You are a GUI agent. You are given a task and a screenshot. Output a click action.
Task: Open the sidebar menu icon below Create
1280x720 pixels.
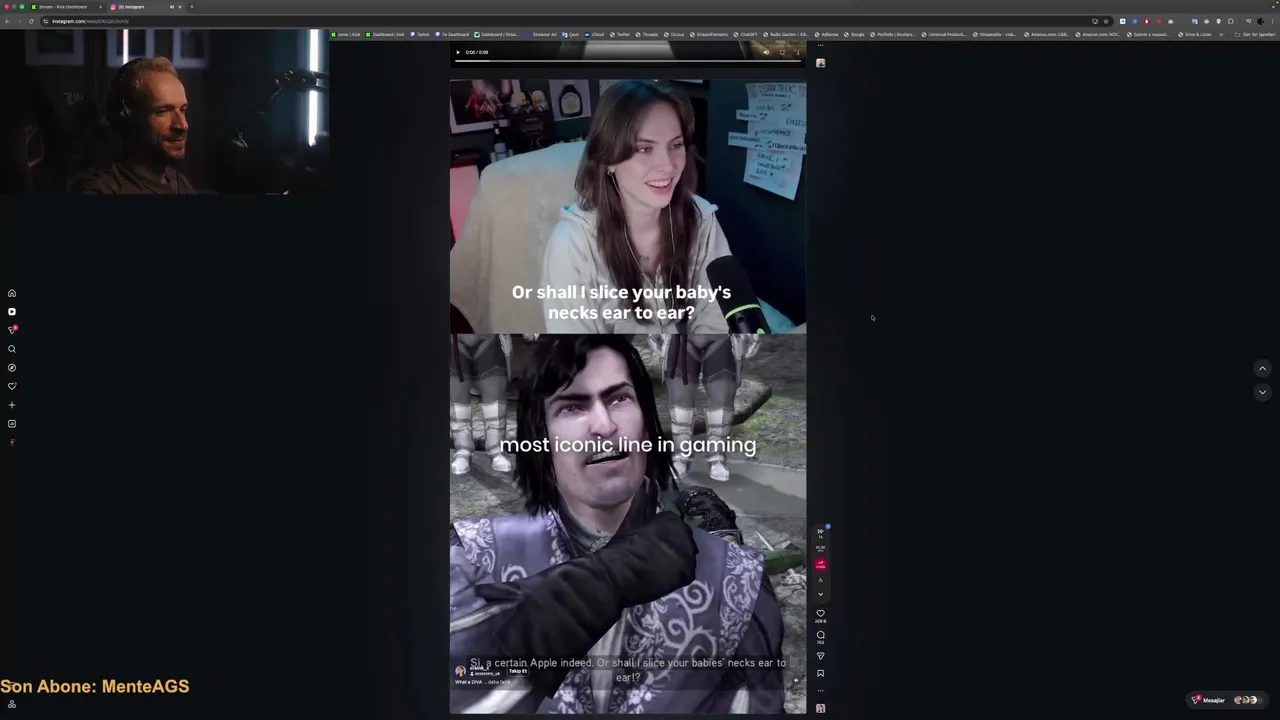(12, 424)
